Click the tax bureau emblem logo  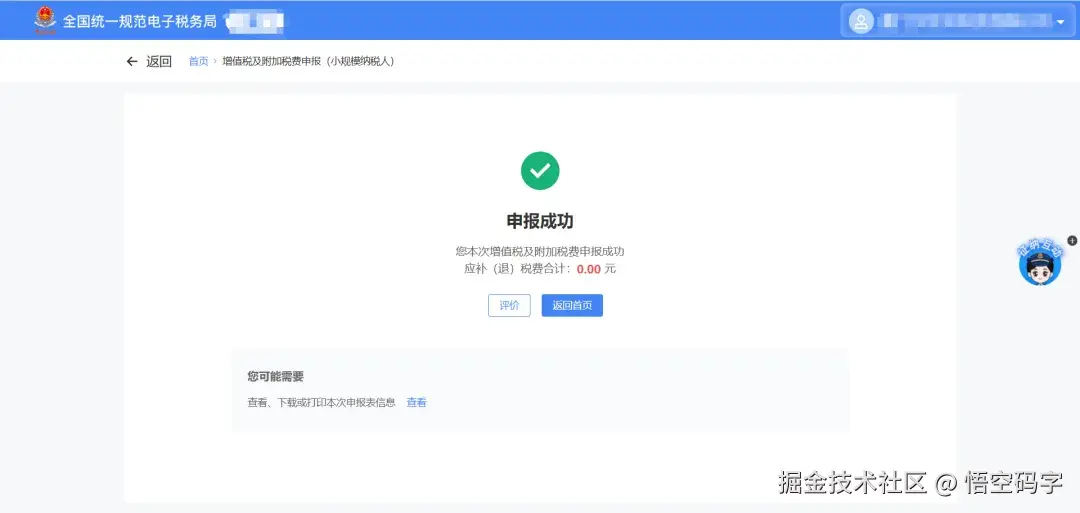[x=45, y=21]
